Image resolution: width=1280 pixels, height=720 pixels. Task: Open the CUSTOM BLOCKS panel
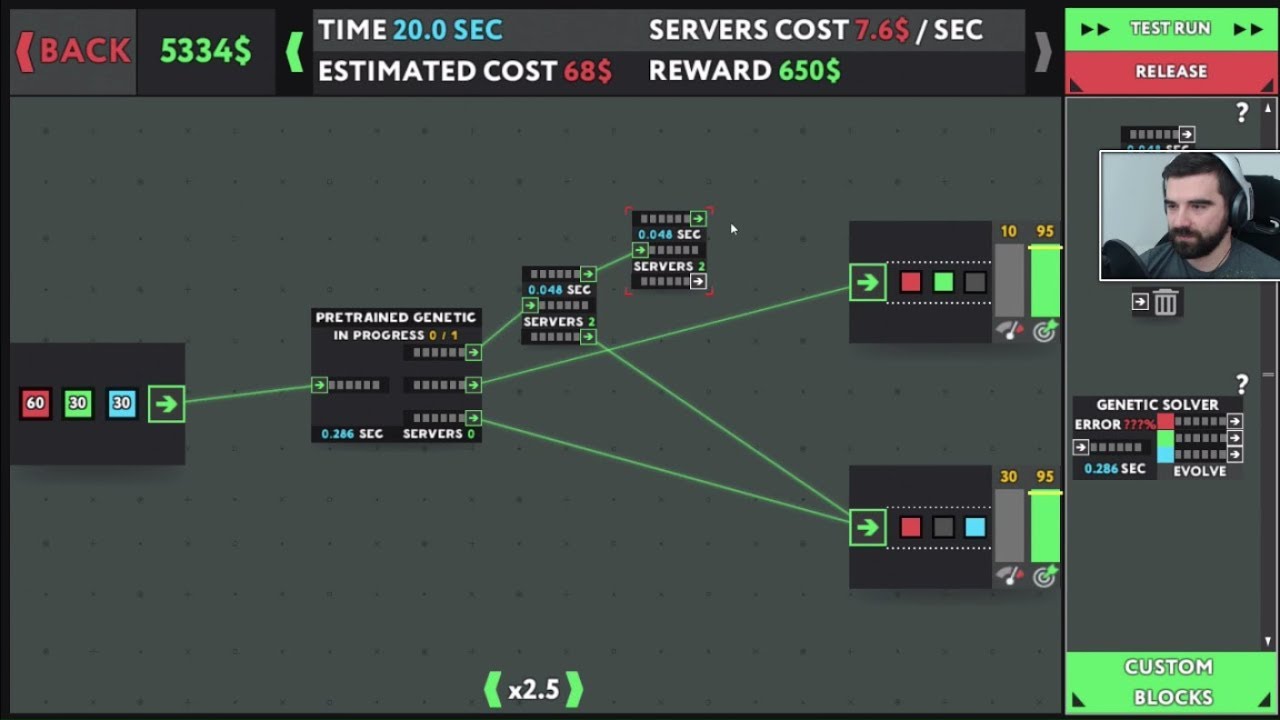[x=1169, y=683]
